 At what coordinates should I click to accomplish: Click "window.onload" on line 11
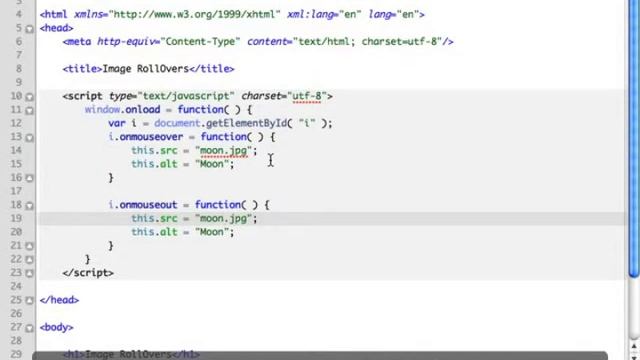click(x=122, y=109)
